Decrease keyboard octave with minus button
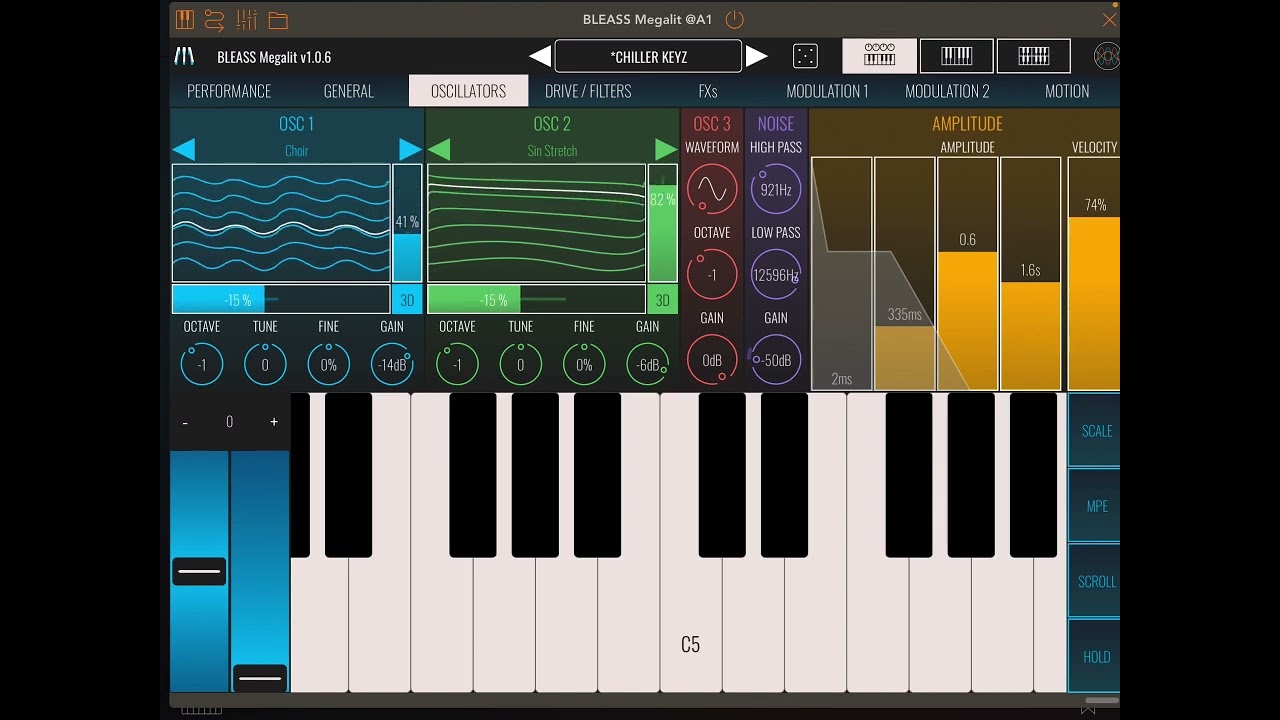Image resolution: width=1280 pixels, height=720 pixels. click(185, 422)
